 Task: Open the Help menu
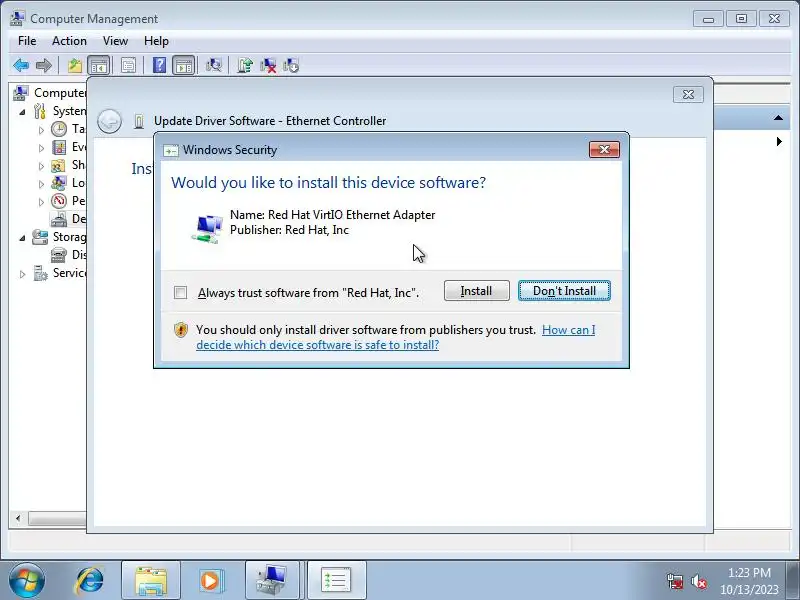[156, 41]
